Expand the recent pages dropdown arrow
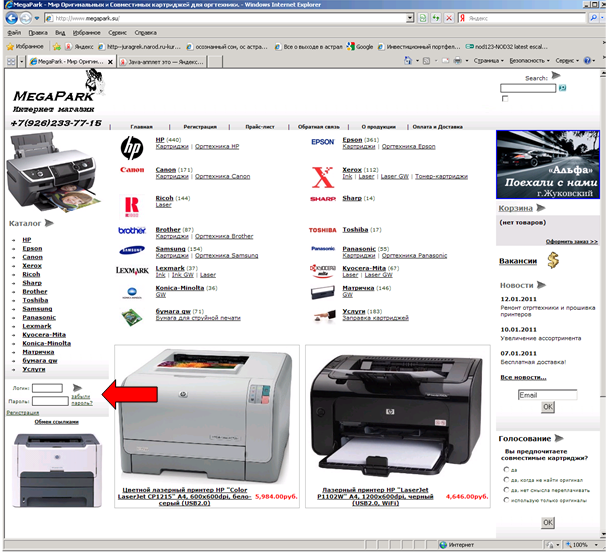 click(x=37, y=18)
